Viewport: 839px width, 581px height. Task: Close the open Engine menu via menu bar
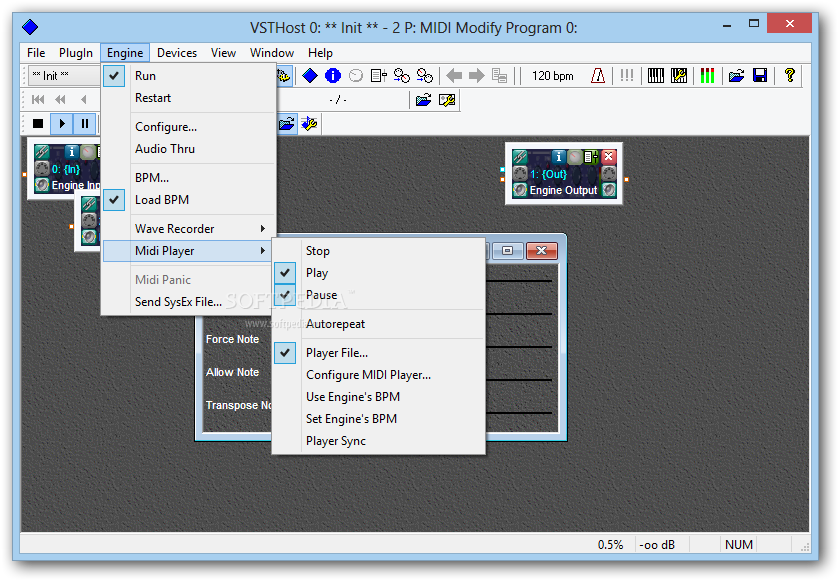click(125, 53)
